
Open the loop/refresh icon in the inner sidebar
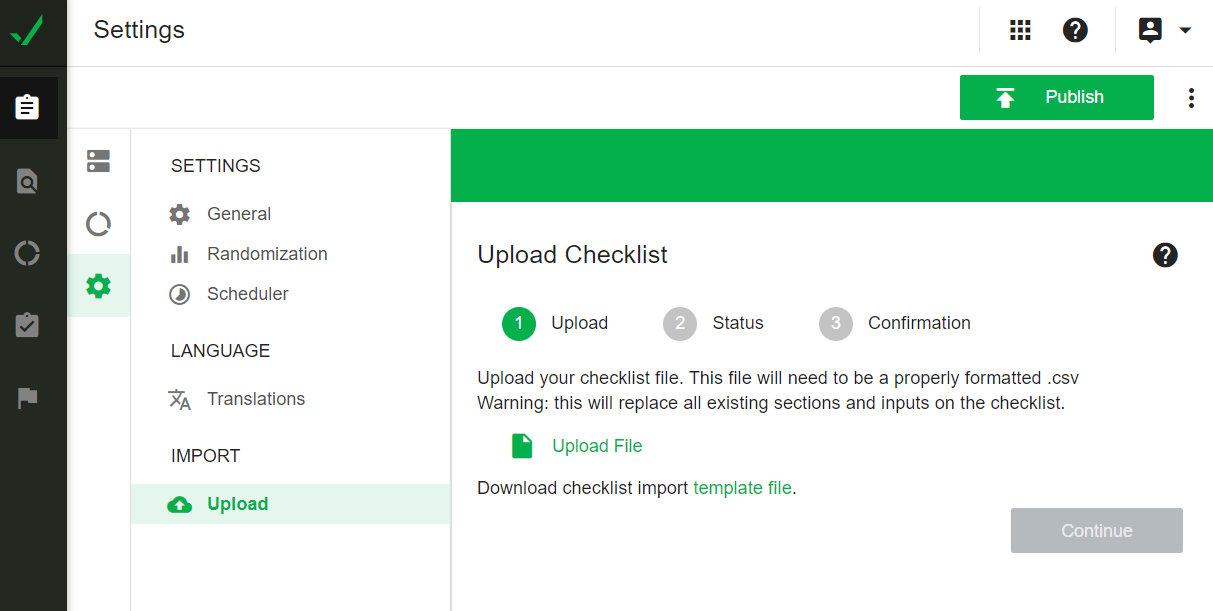(98, 223)
